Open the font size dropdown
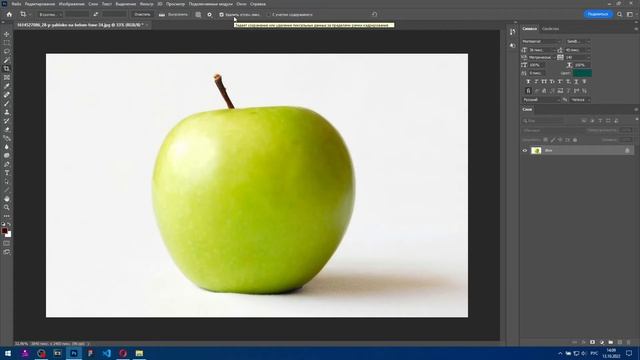The width and height of the screenshot is (640, 360). 542,50
